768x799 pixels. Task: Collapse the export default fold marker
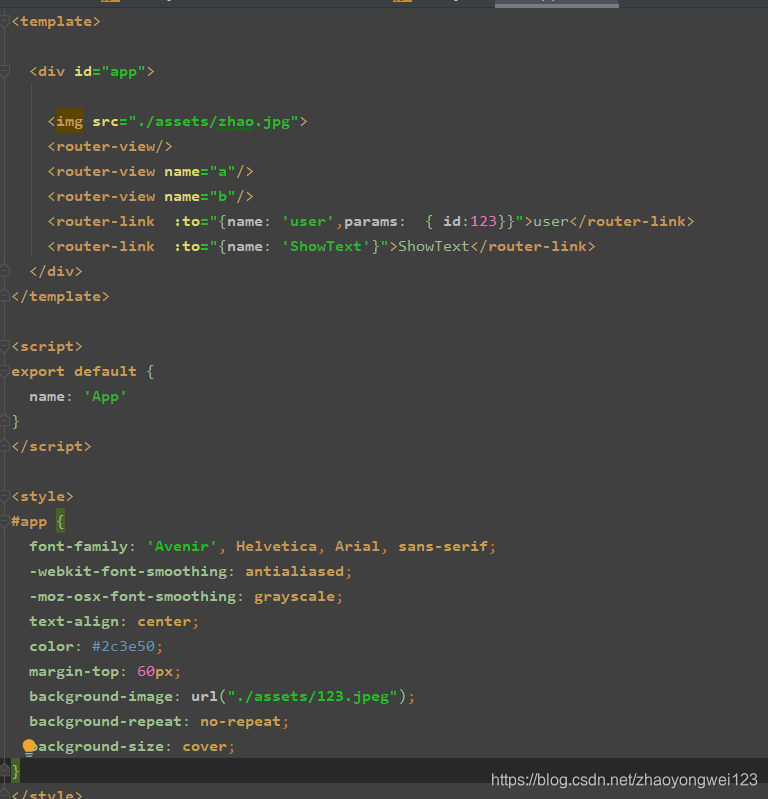5,371
